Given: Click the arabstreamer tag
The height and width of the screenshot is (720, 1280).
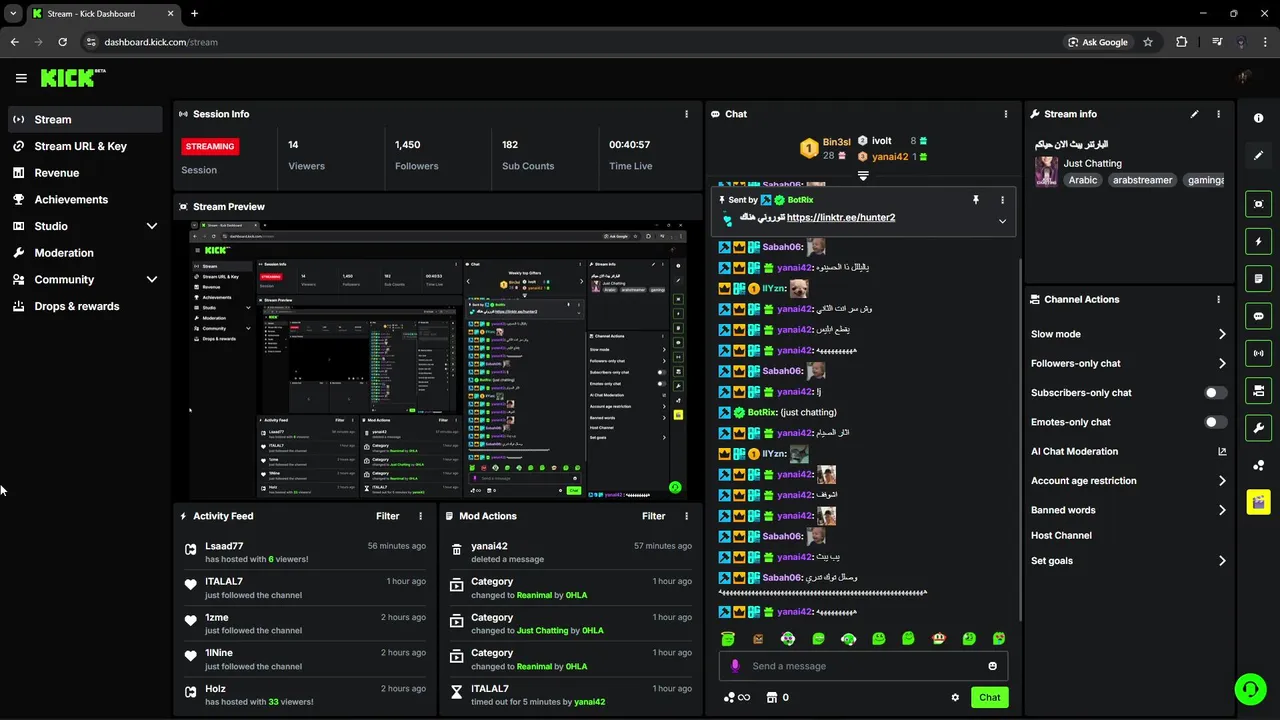Looking at the screenshot, I should [1142, 180].
